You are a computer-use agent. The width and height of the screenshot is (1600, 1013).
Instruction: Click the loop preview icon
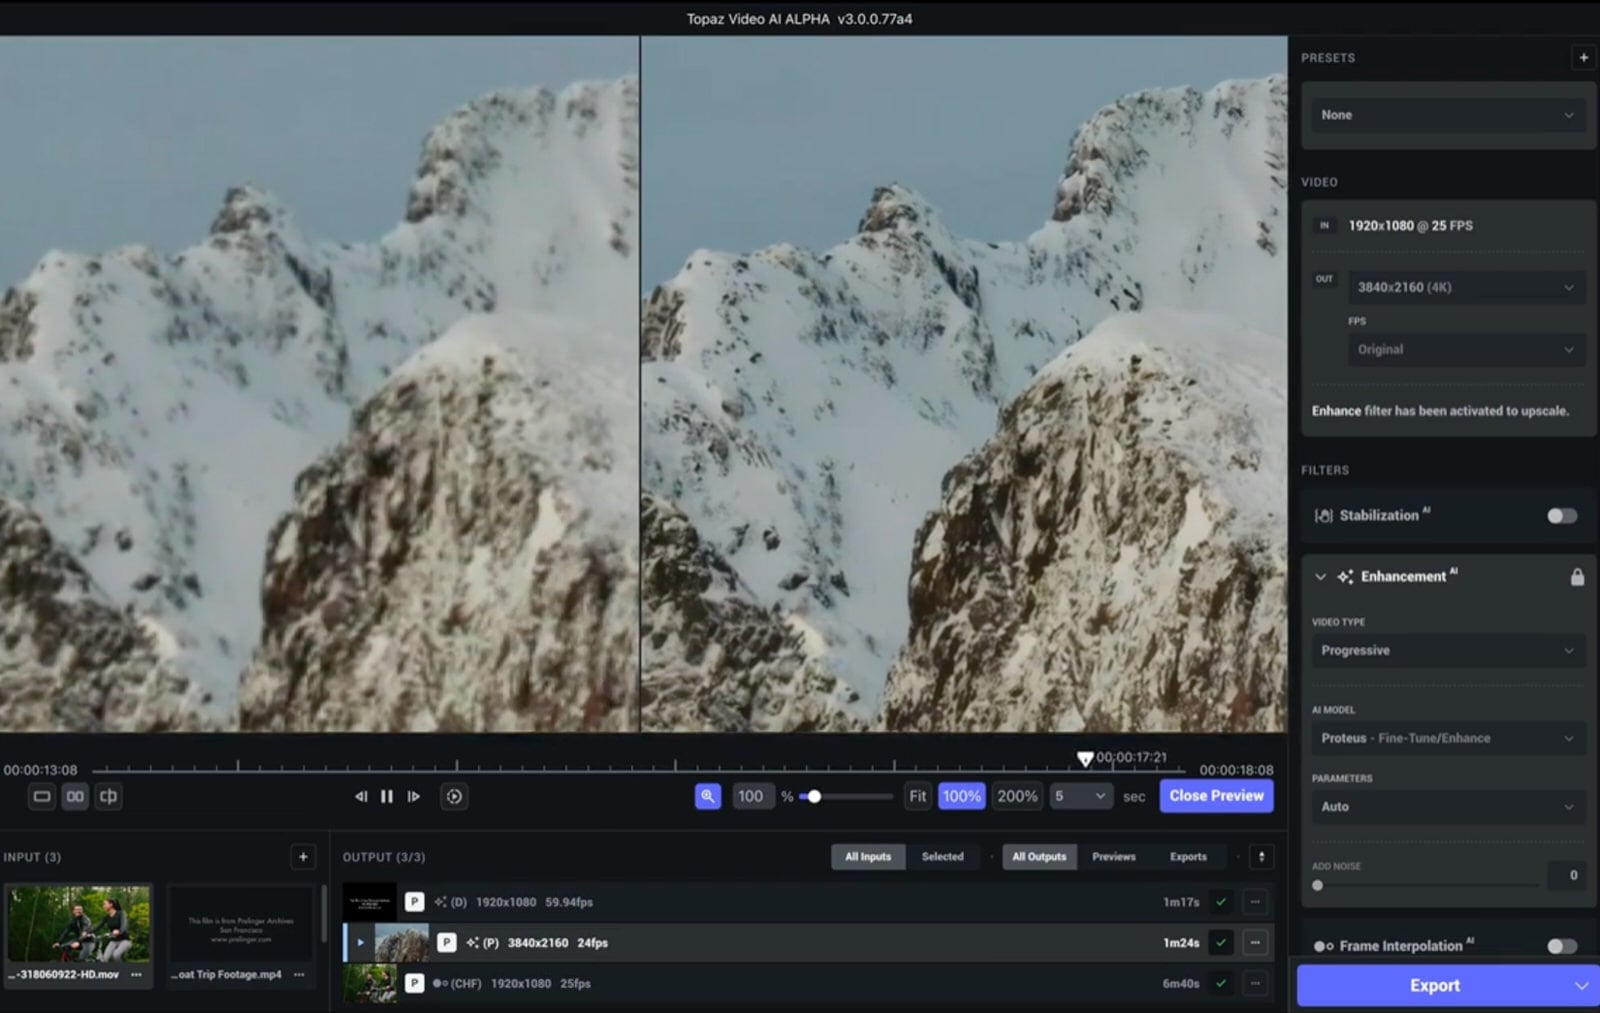[x=454, y=797]
